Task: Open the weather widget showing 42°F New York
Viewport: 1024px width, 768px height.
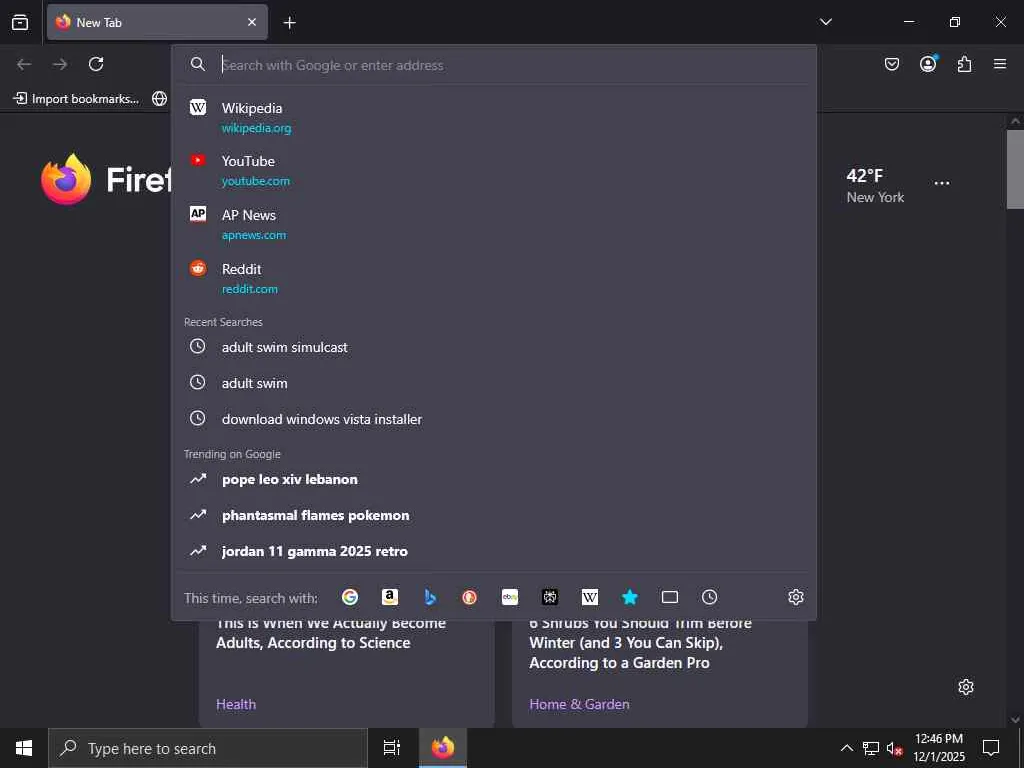Action: coord(875,185)
